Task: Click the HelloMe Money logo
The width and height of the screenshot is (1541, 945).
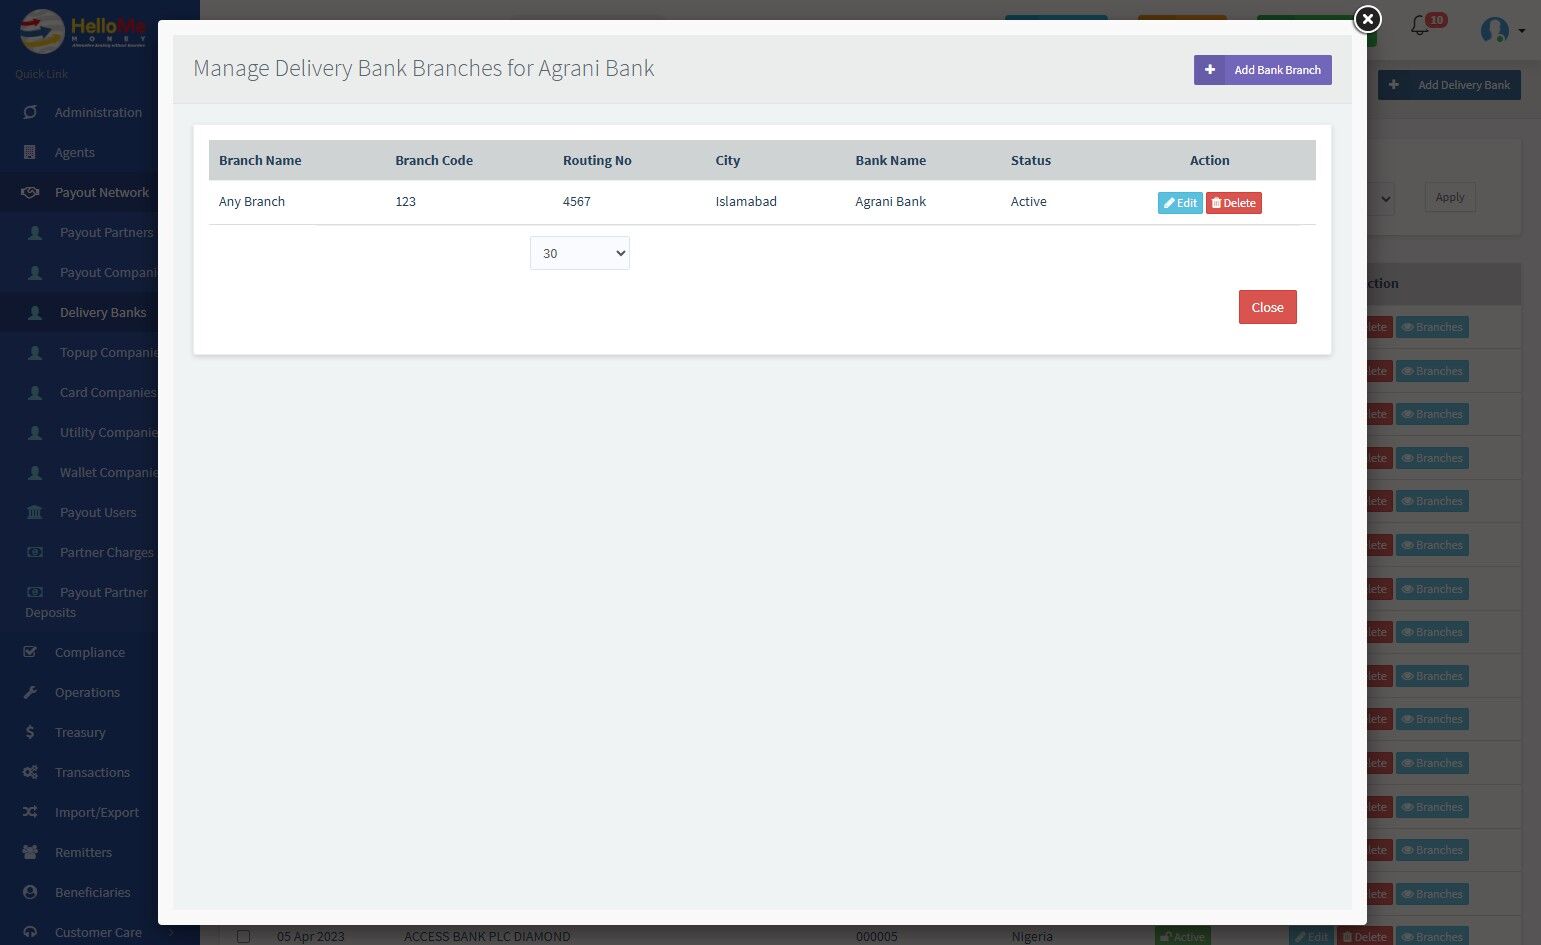Action: pyautogui.click(x=82, y=30)
